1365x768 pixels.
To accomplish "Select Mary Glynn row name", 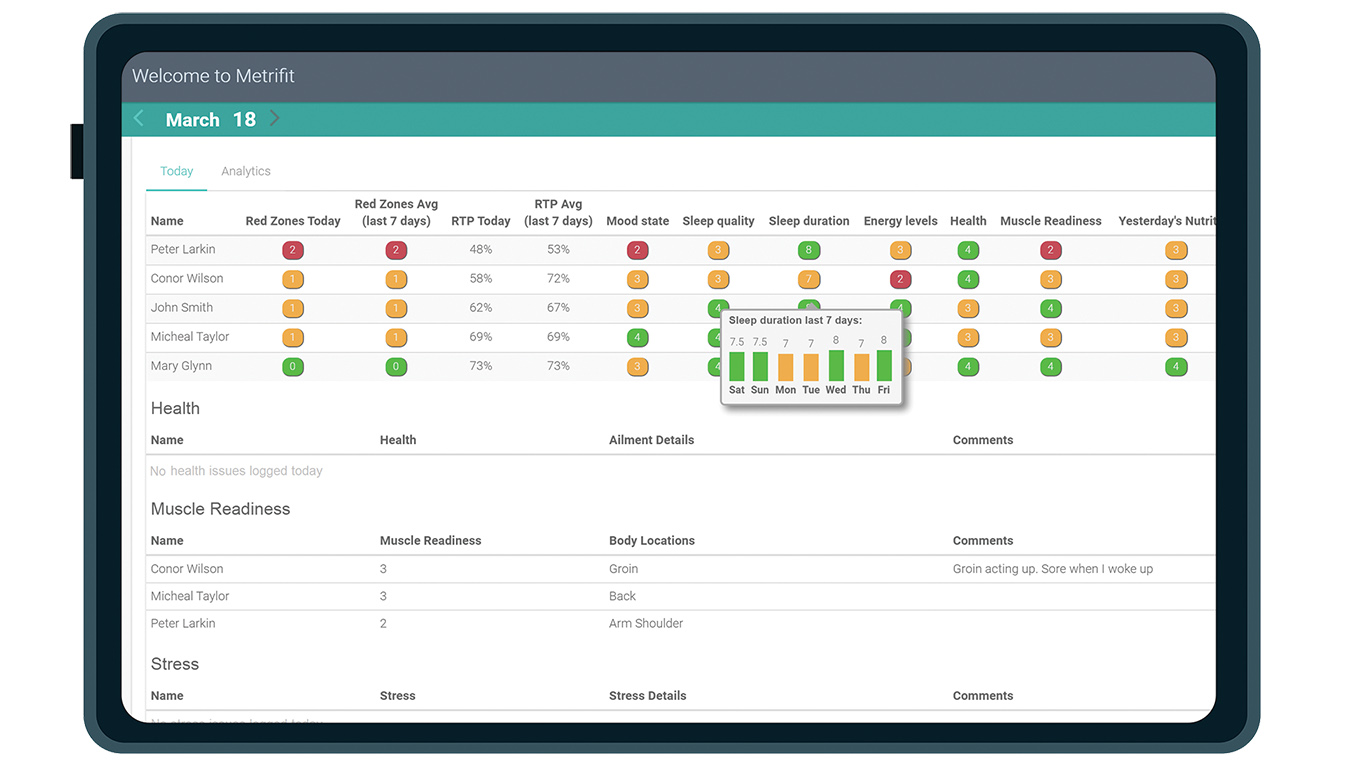I will pyautogui.click(x=181, y=366).
